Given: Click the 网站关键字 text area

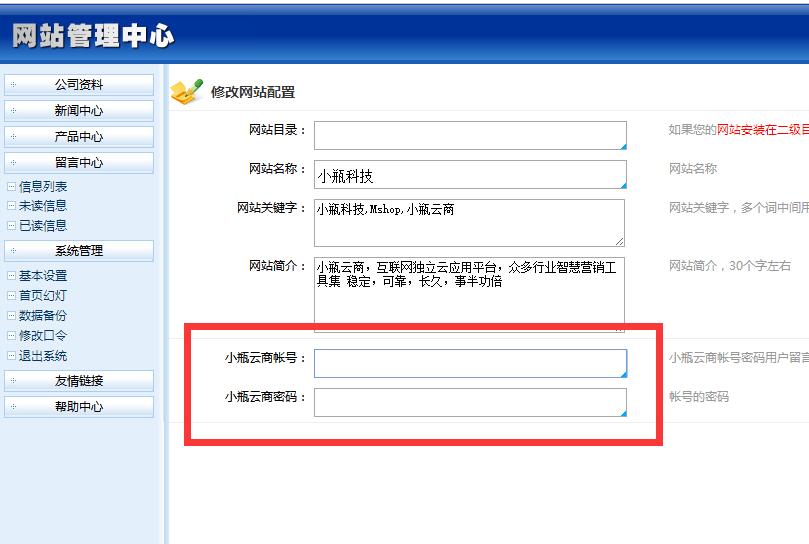Looking at the screenshot, I should click(470, 223).
